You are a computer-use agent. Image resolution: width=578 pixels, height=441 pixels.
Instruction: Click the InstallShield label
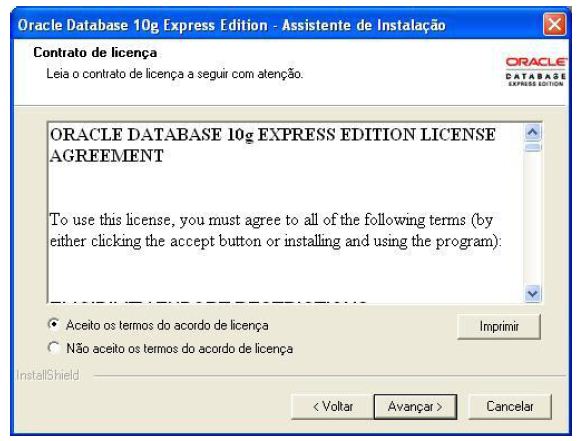[48, 375]
